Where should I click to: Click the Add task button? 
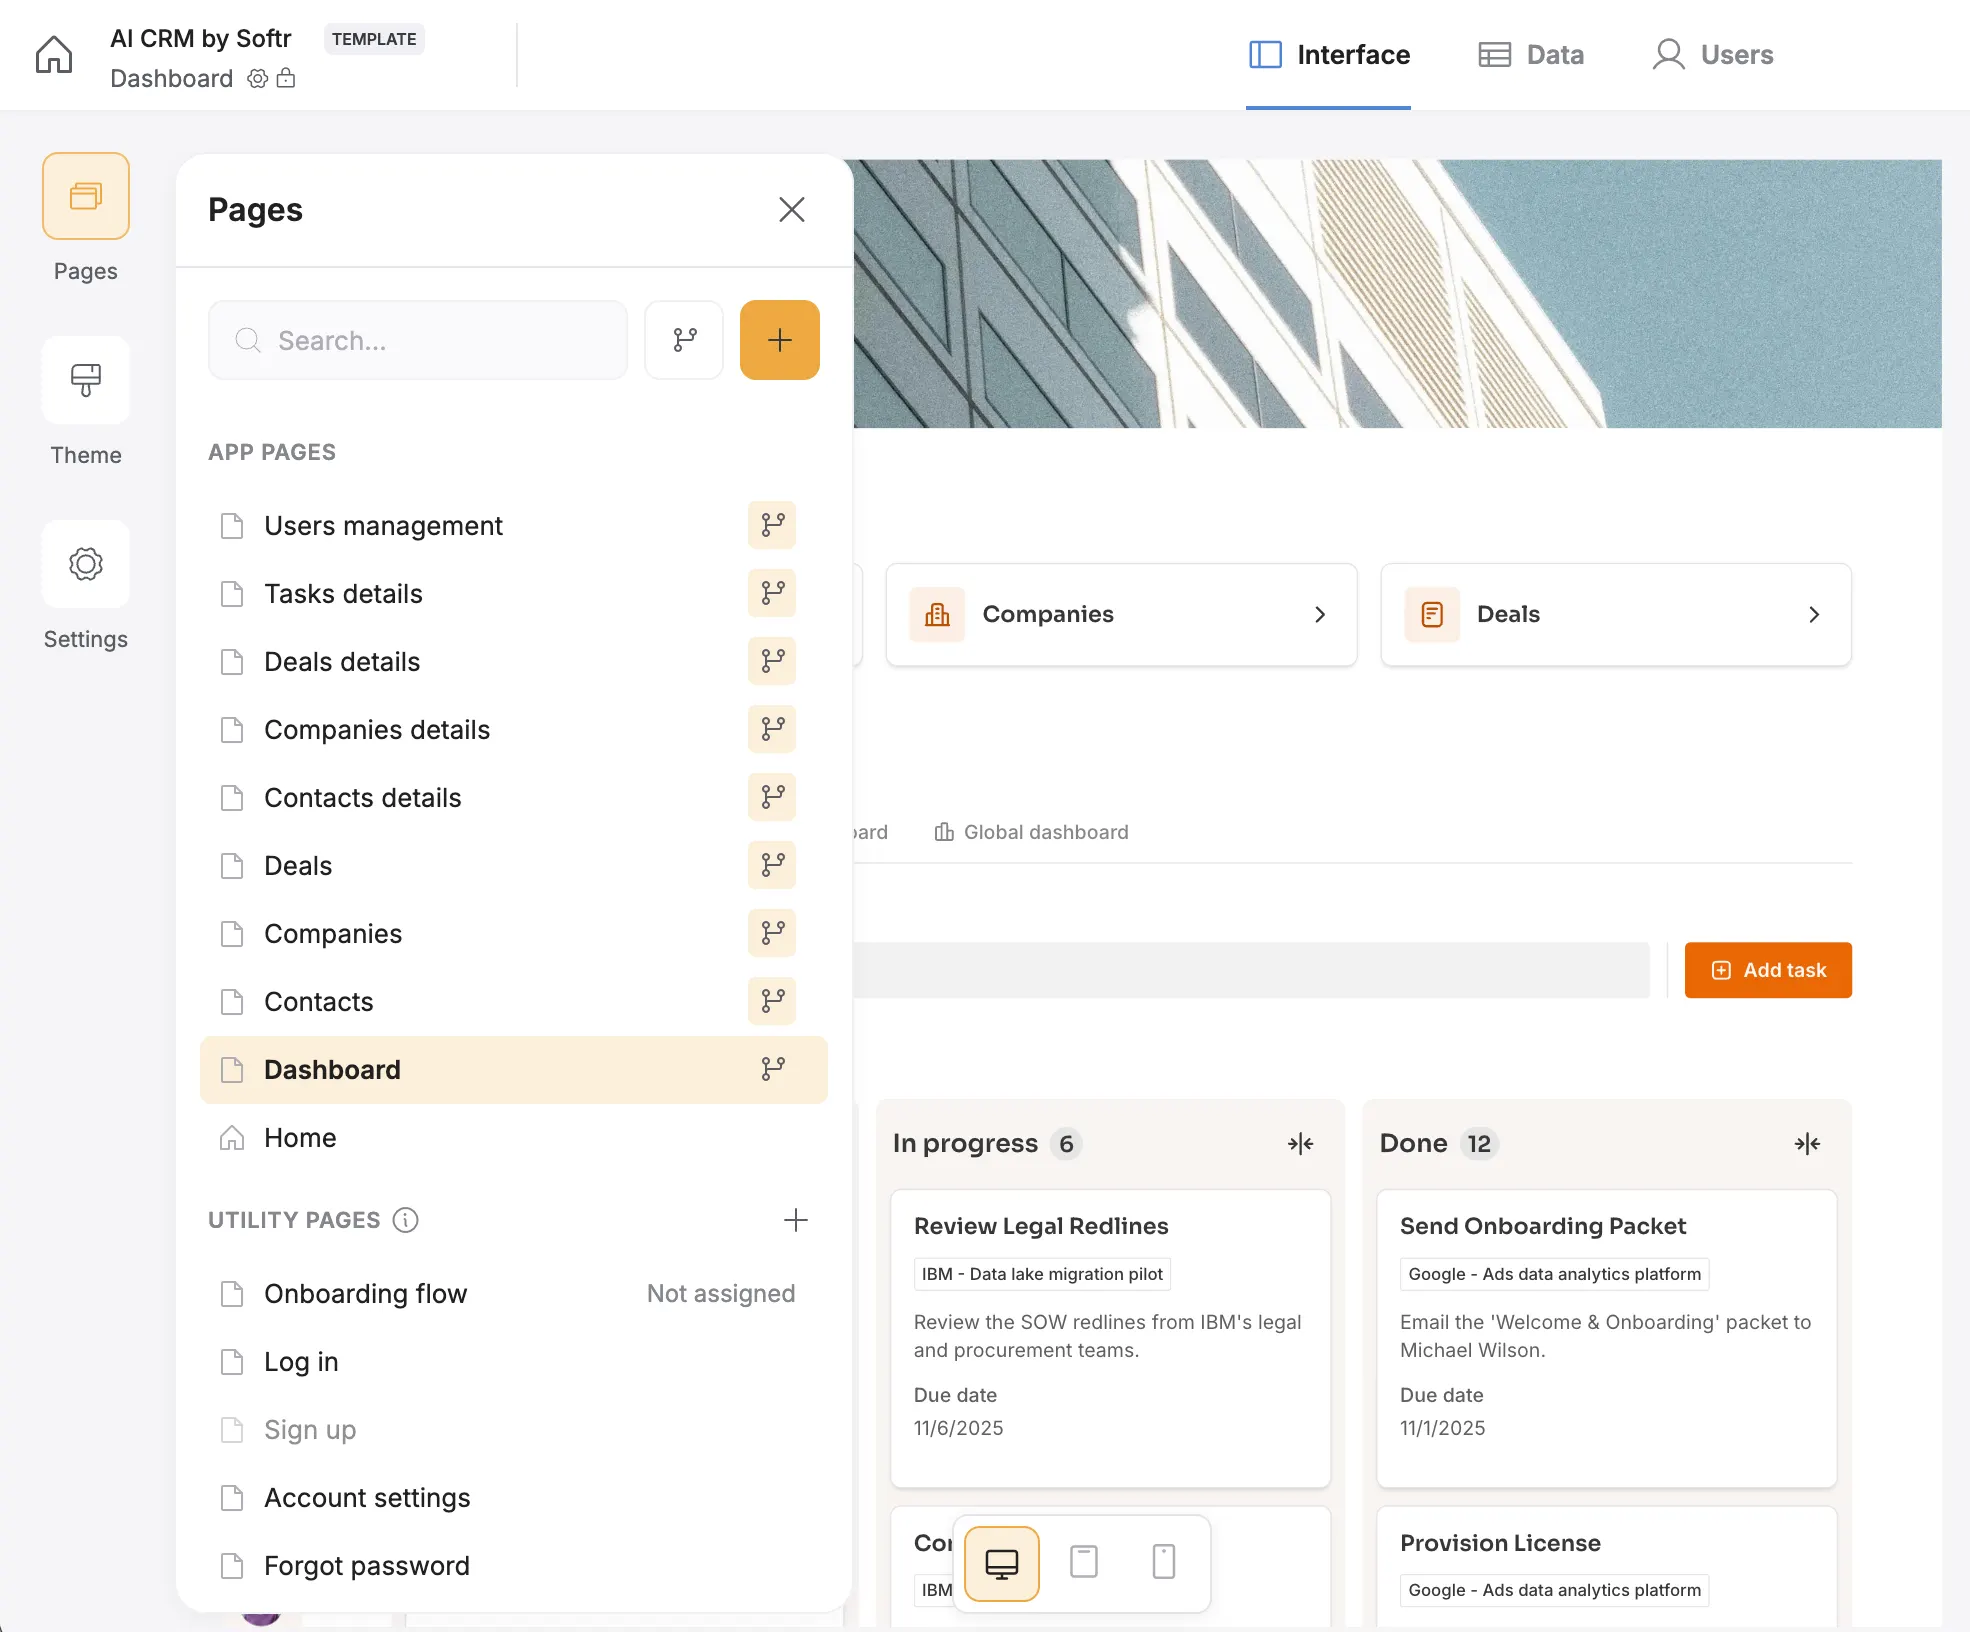[1767, 970]
